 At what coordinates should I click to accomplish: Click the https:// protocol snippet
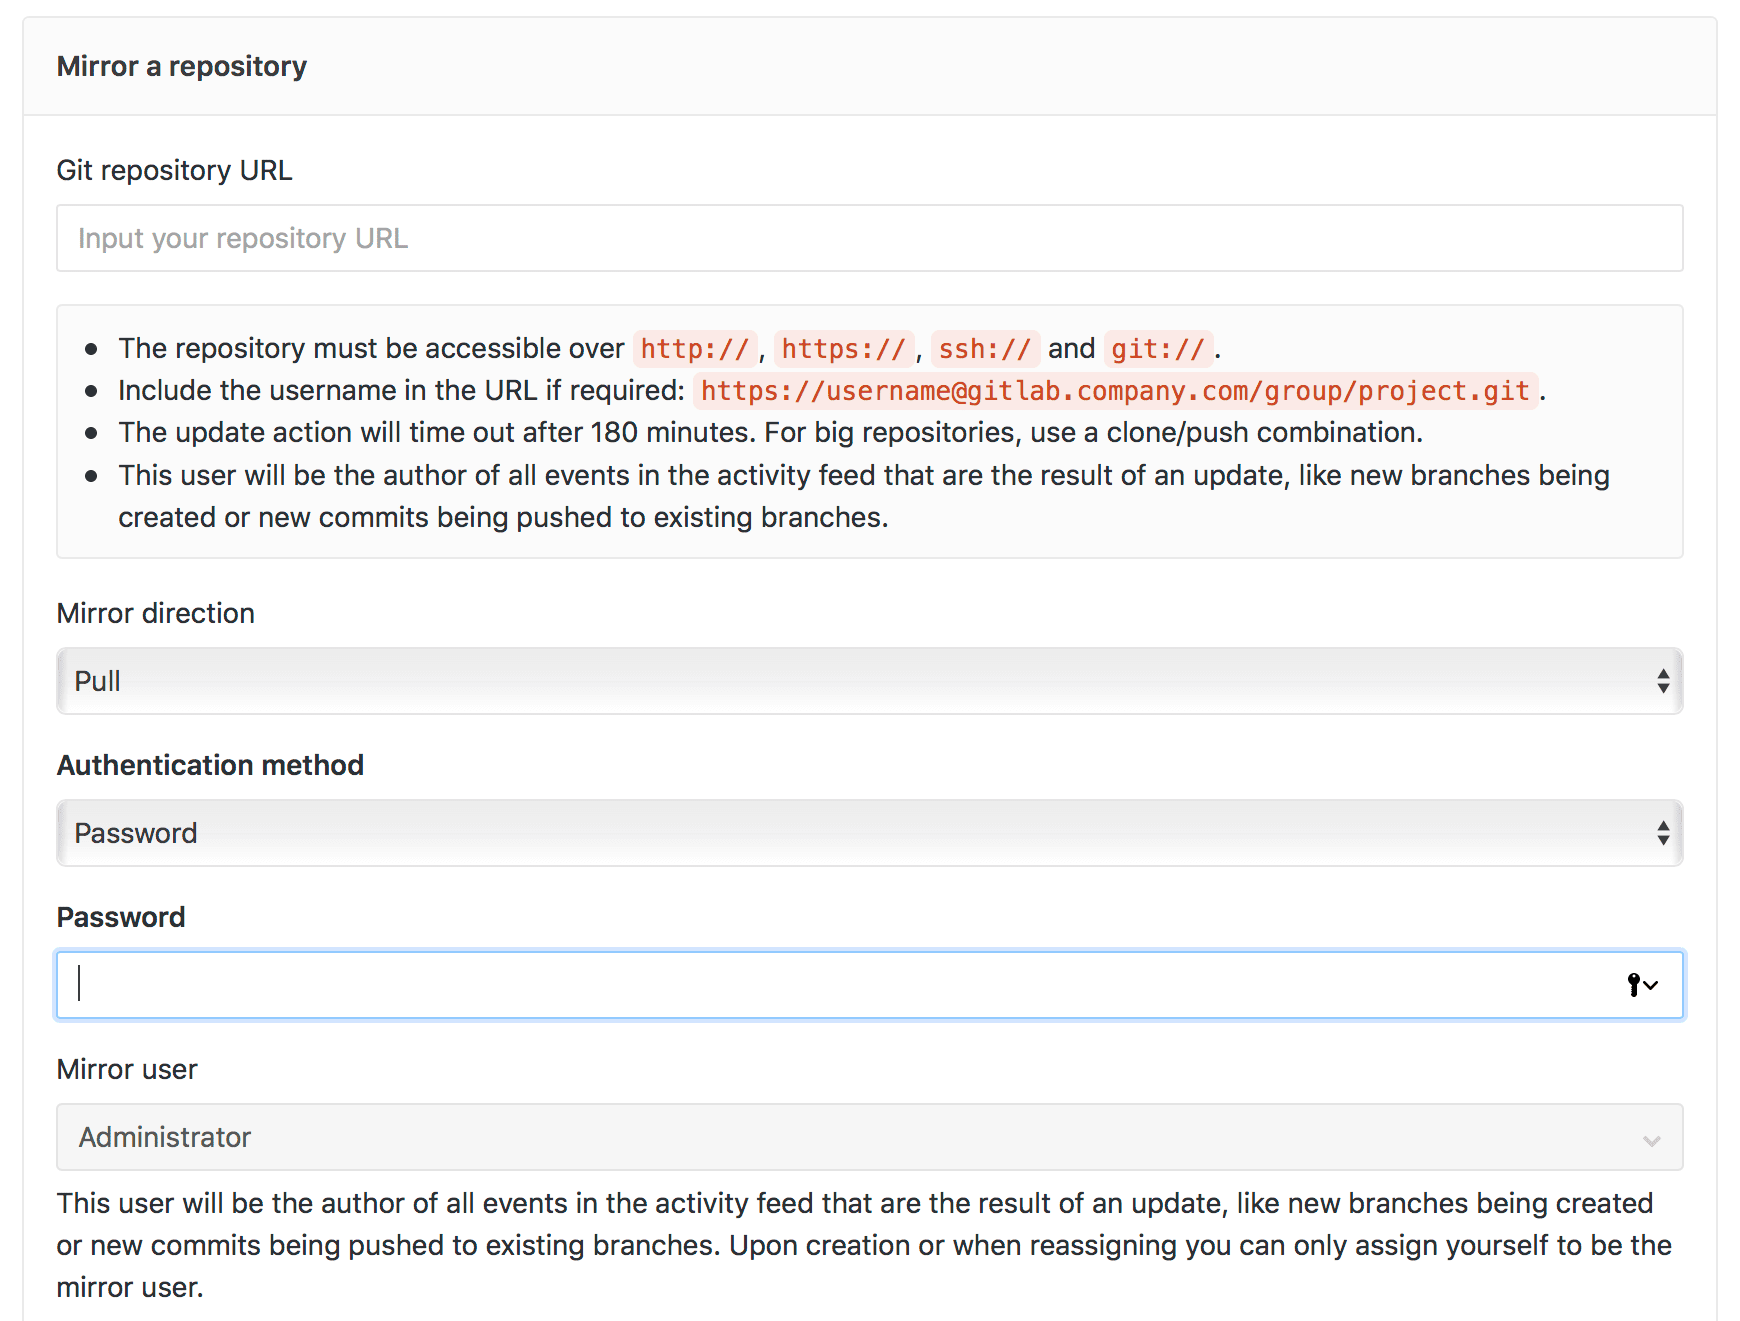pyautogui.click(x=844, y=348)
